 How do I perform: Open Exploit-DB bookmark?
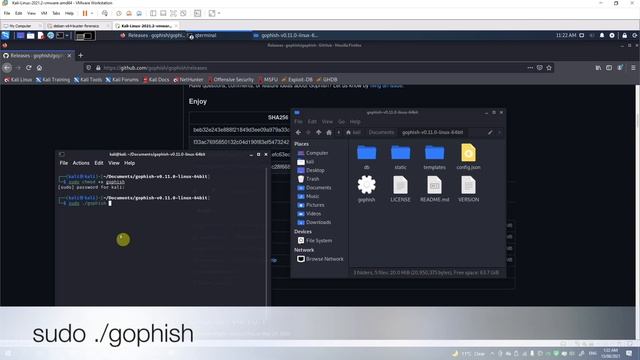coord(297,80)
